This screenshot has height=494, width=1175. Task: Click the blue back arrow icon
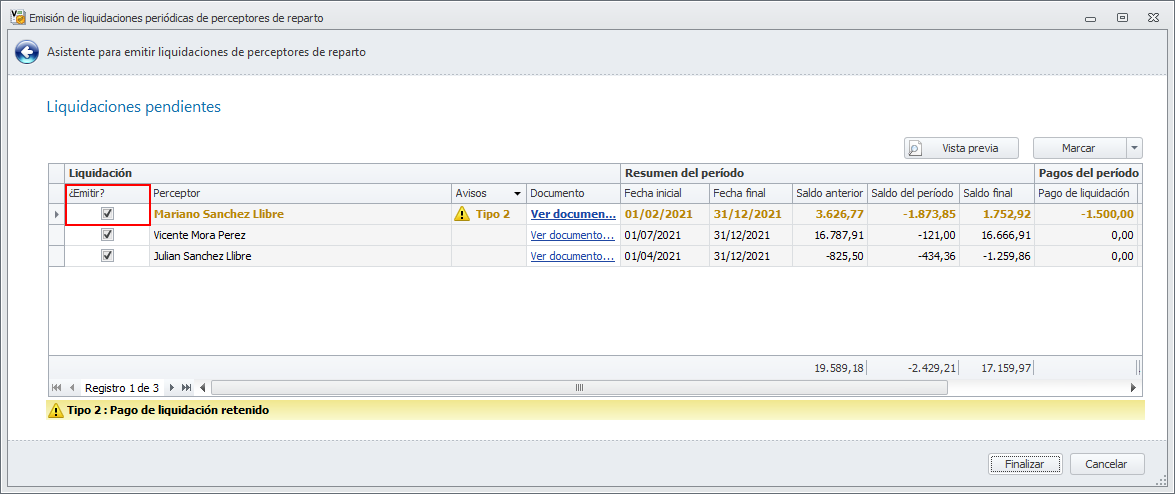26,52
